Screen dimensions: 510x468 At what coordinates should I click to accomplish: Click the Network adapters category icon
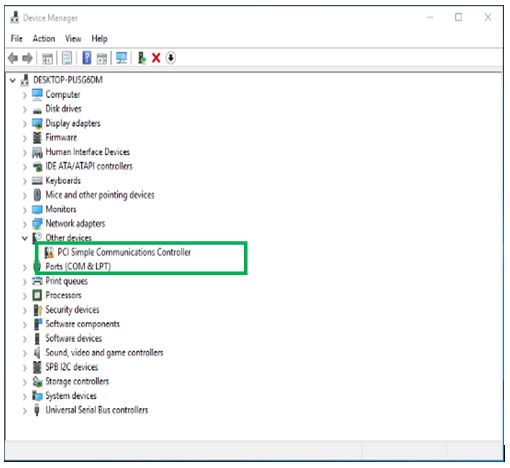(x=37, y=224)
